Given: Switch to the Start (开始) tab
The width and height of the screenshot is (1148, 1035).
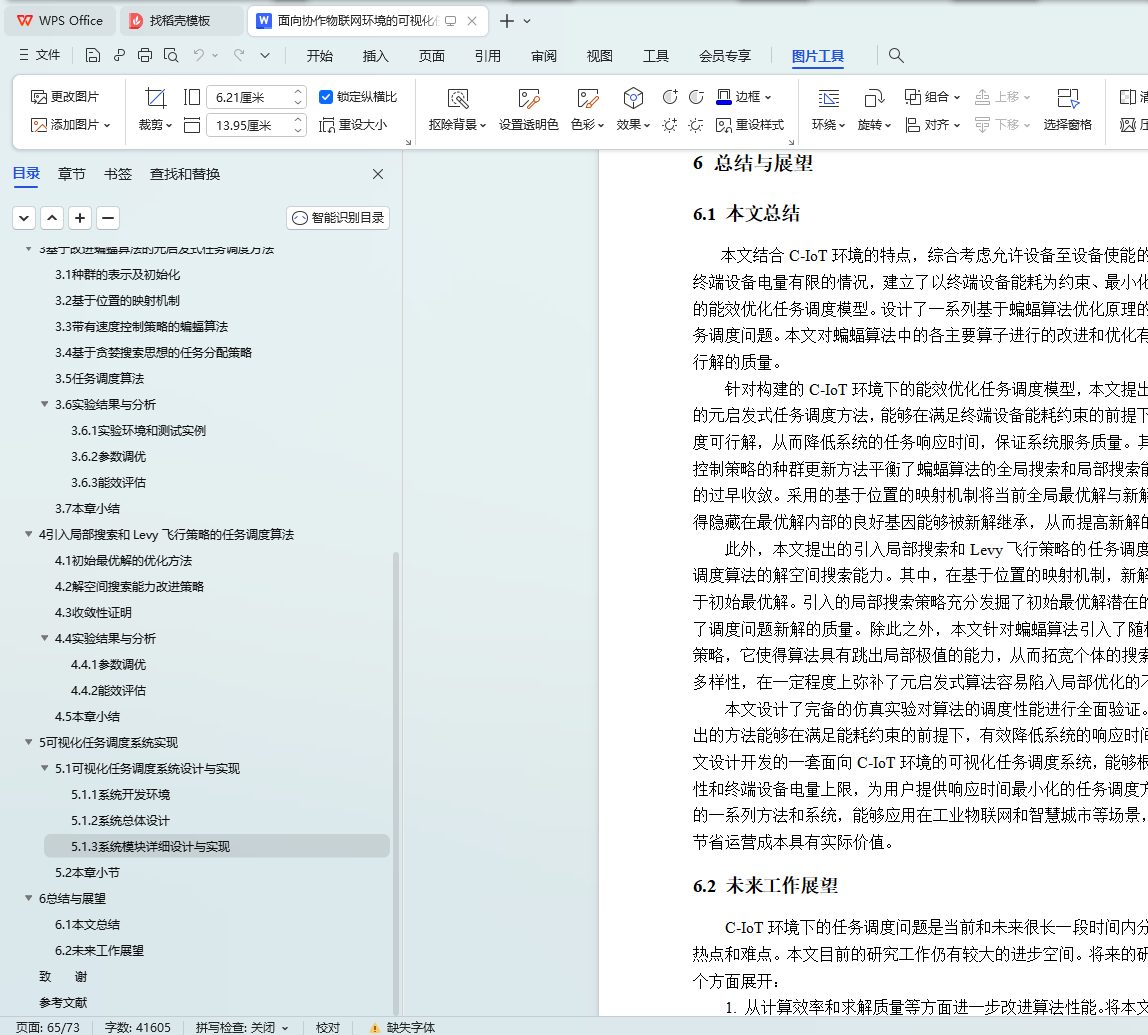Looking at the screenshot, I should click(319, 56).
